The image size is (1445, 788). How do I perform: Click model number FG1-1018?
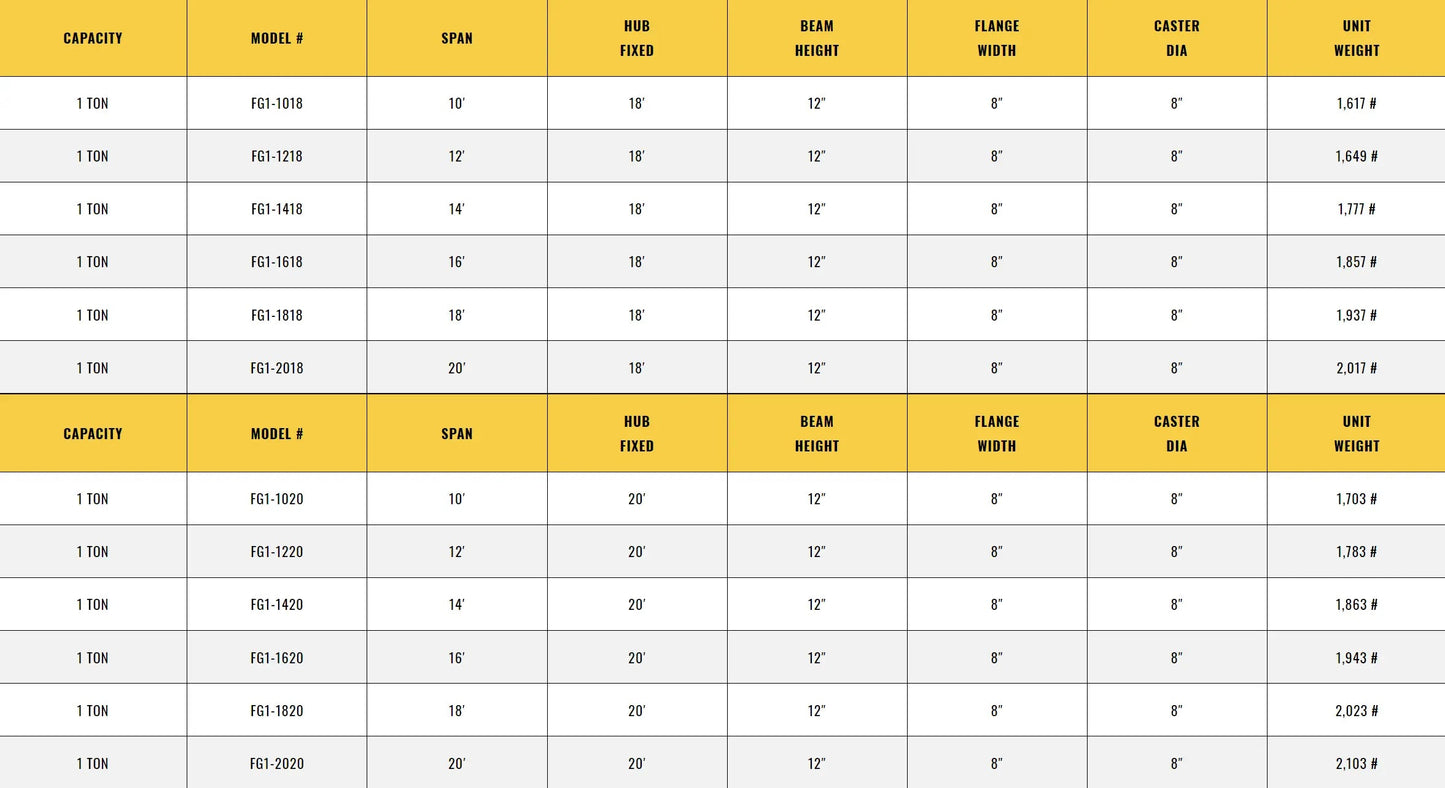(x=277, y=103)
